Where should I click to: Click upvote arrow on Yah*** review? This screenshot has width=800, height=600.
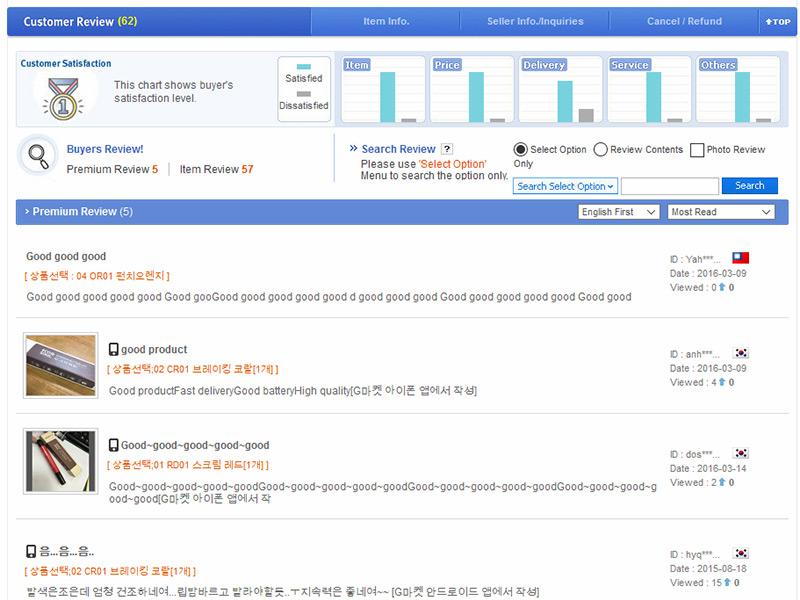(721, 288)
